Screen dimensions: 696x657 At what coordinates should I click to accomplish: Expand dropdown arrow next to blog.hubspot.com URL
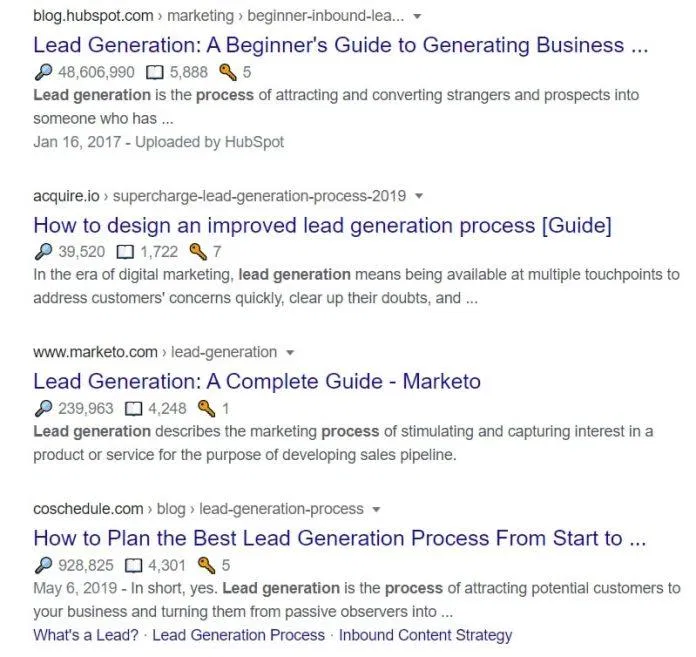[x=417, y=17]
